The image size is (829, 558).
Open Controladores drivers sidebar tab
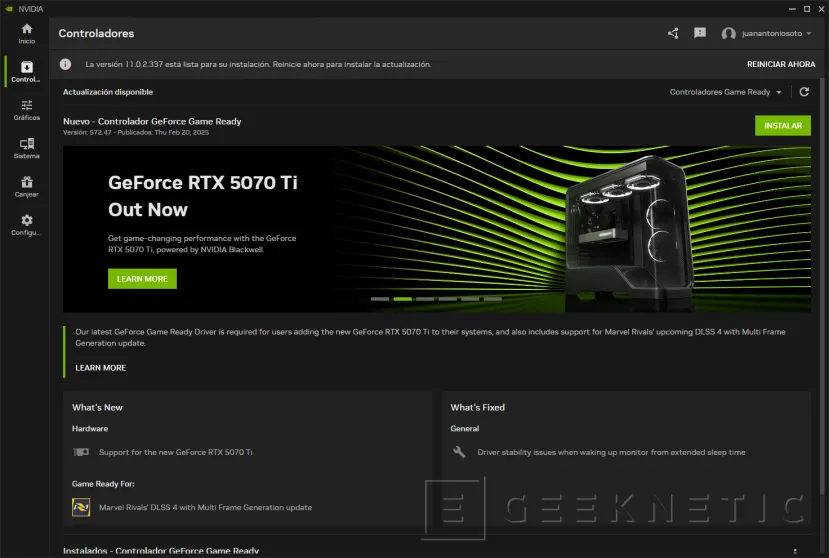[x=26, y=72]
